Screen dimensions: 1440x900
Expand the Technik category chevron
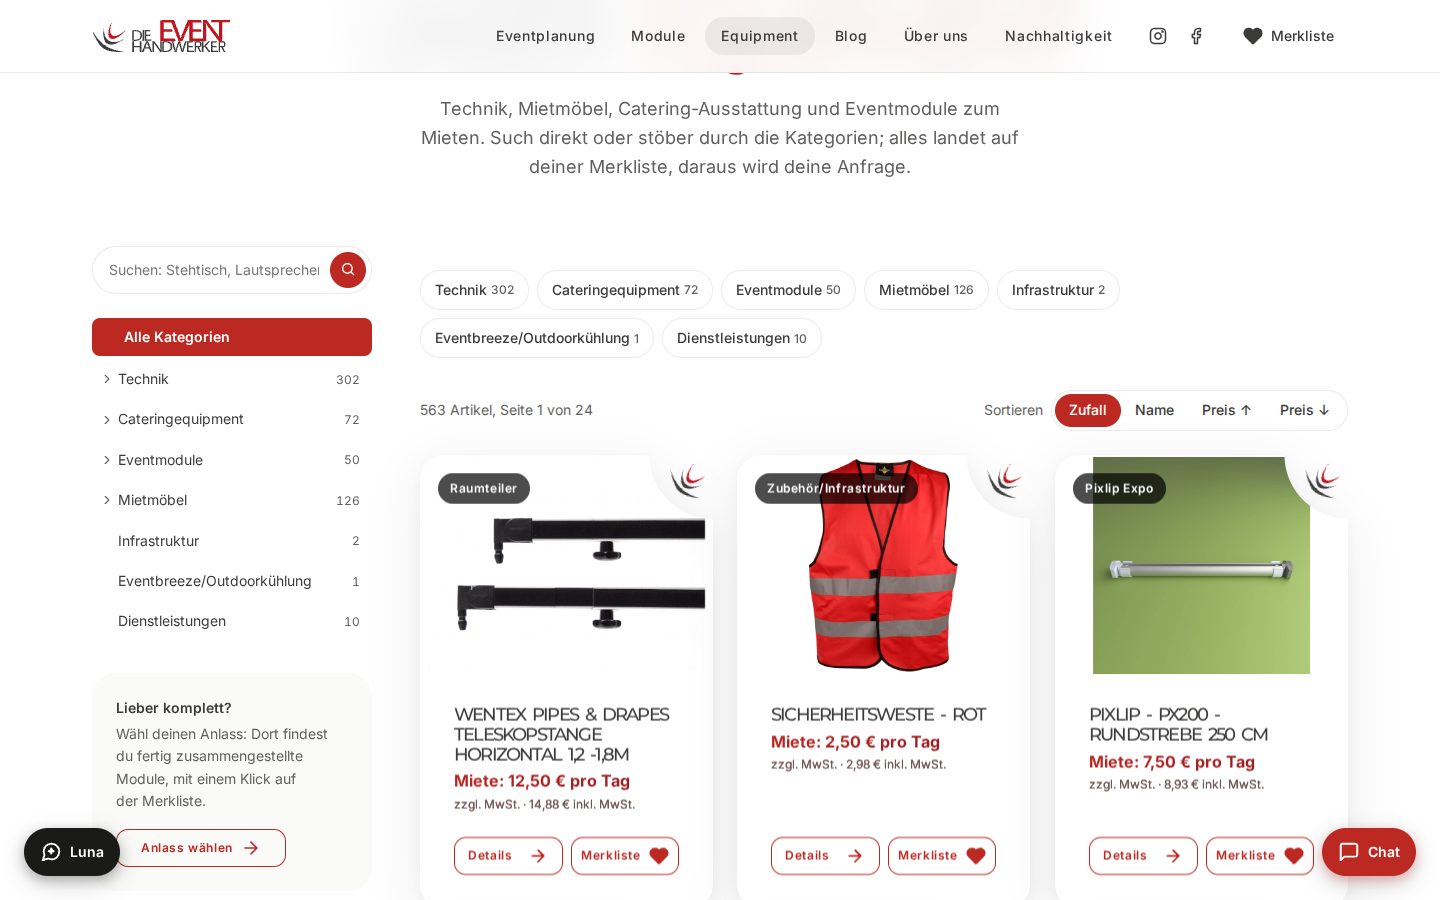pos(107,379)
